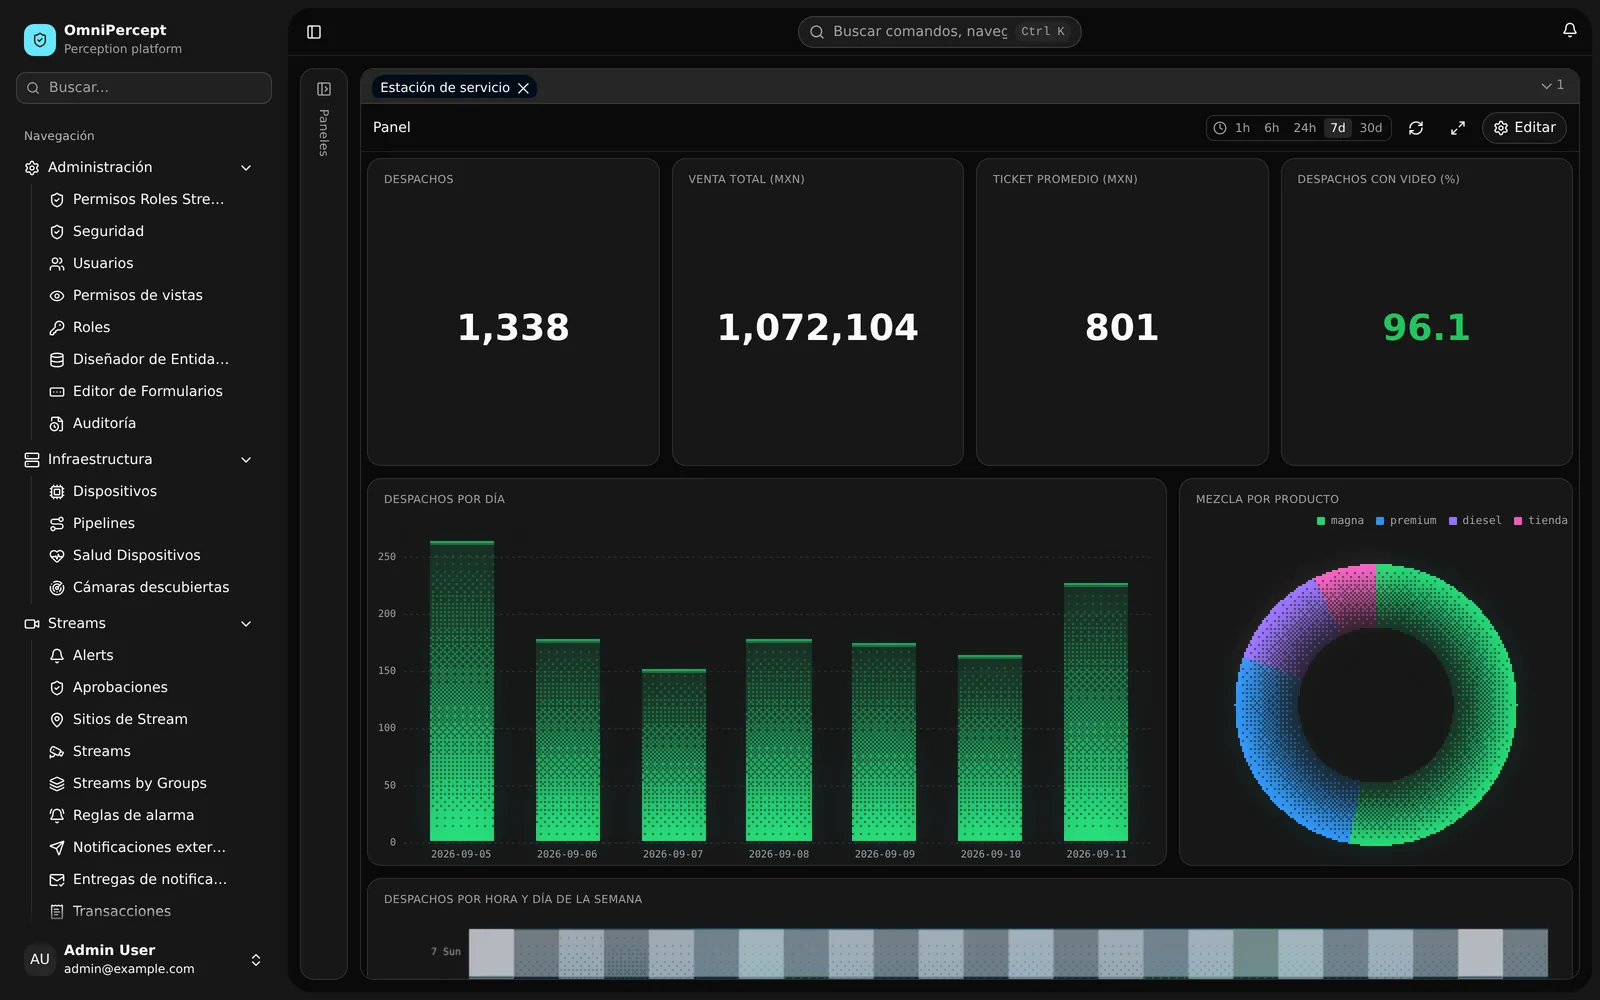Click the Usuarios people icon
This screenshot has width=1600, height=1000.
pos(57,264)
